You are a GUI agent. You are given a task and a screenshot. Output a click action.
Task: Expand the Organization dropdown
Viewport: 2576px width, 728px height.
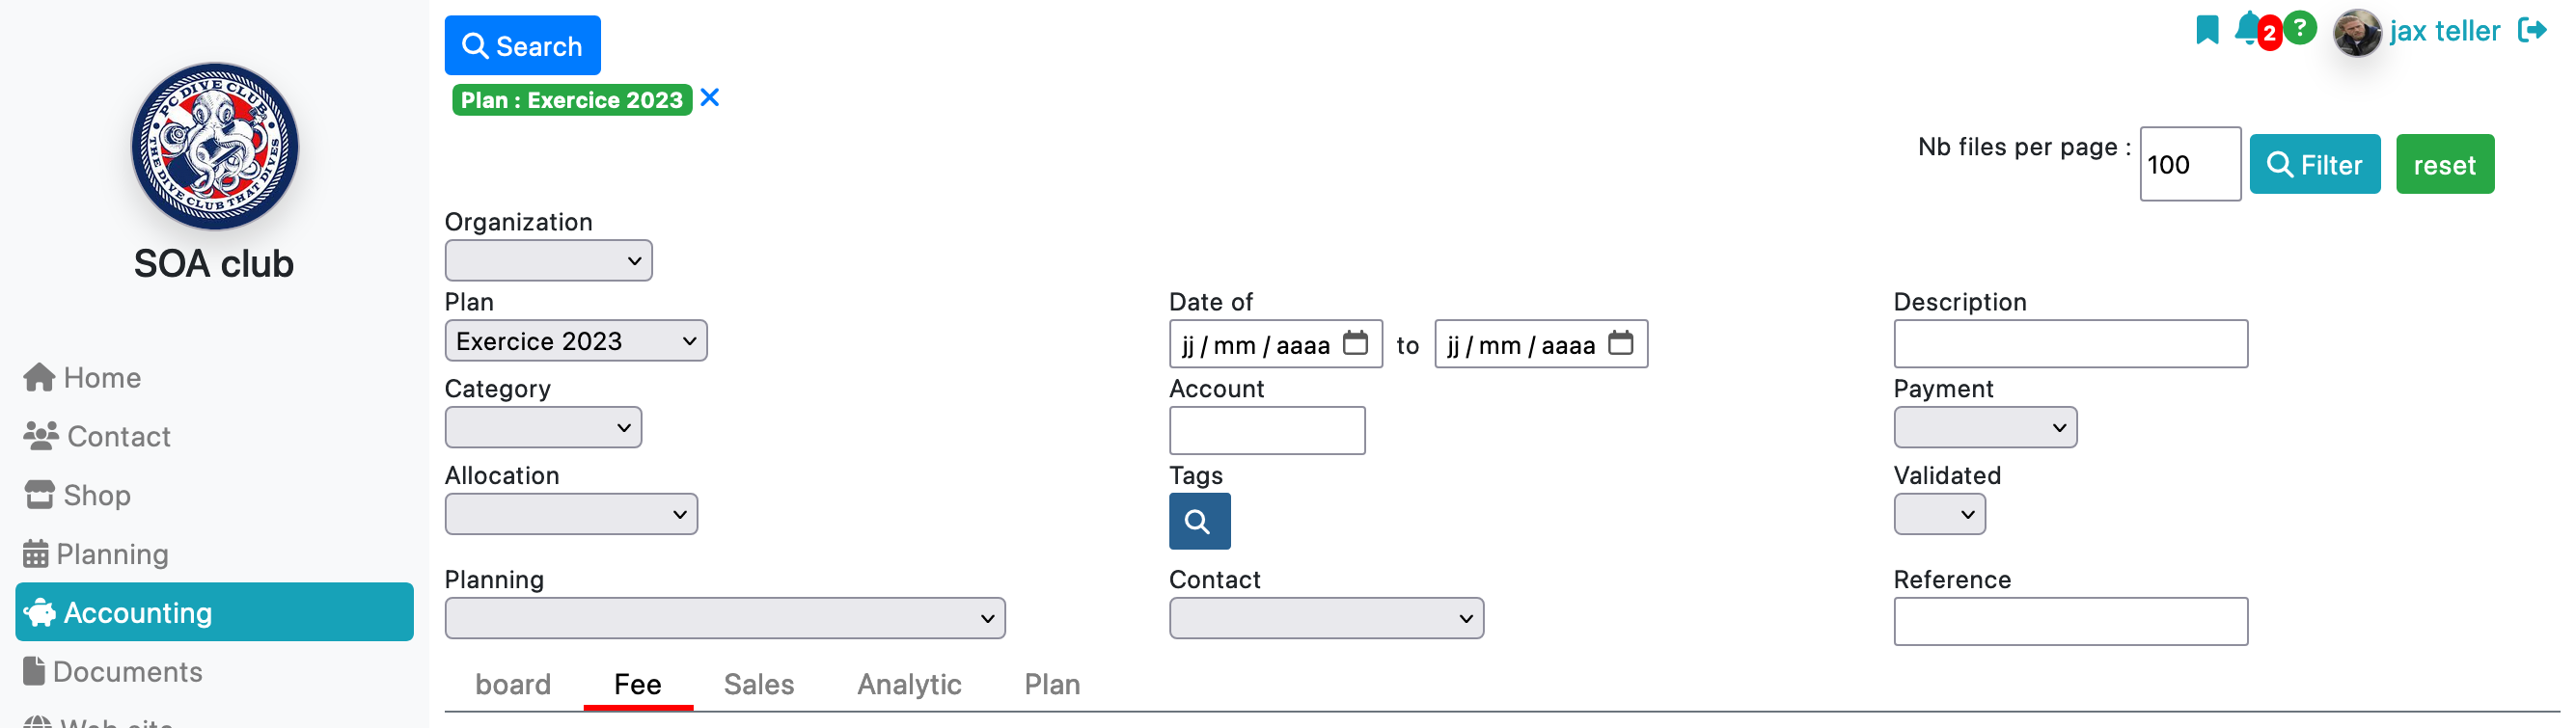tap(548, 261)
